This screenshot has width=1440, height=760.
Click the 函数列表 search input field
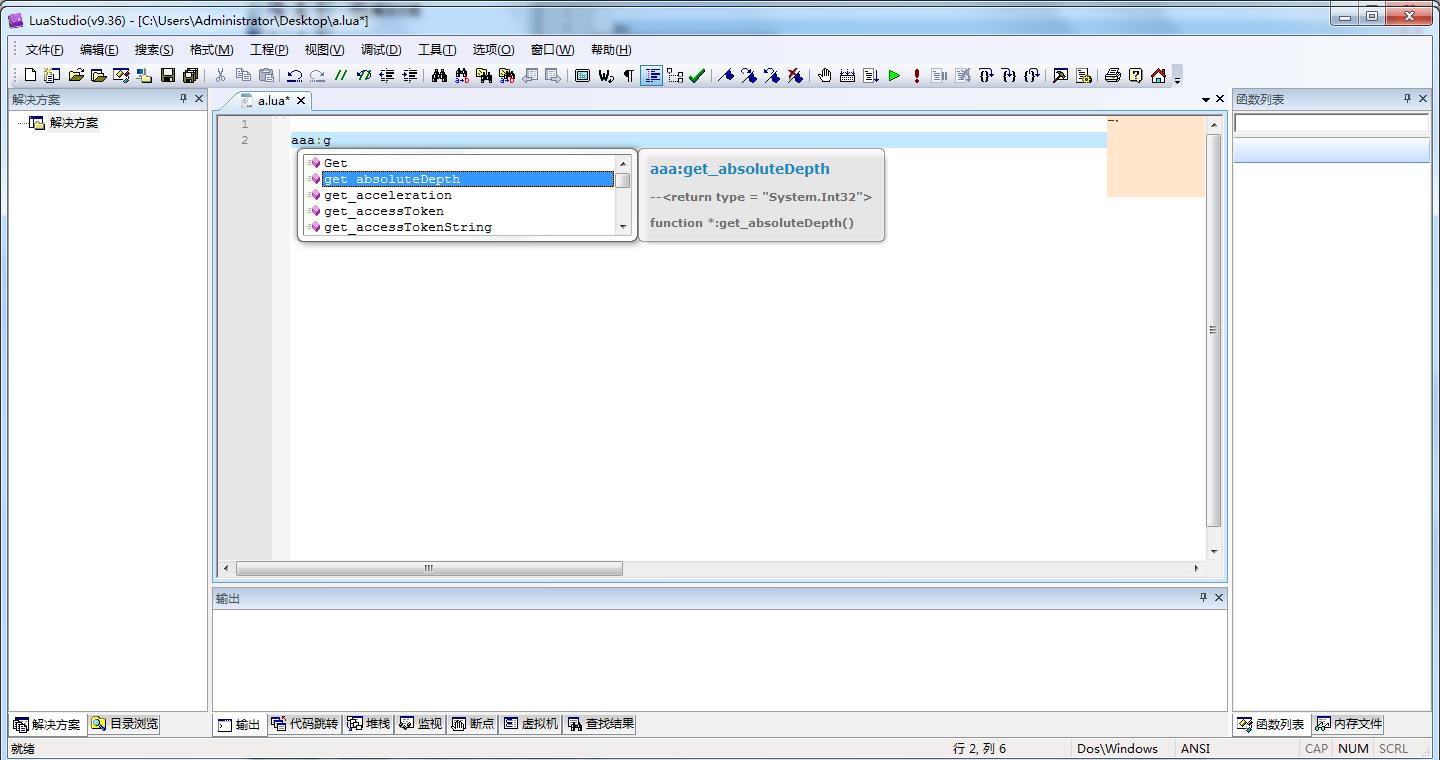click(1331, 123)
